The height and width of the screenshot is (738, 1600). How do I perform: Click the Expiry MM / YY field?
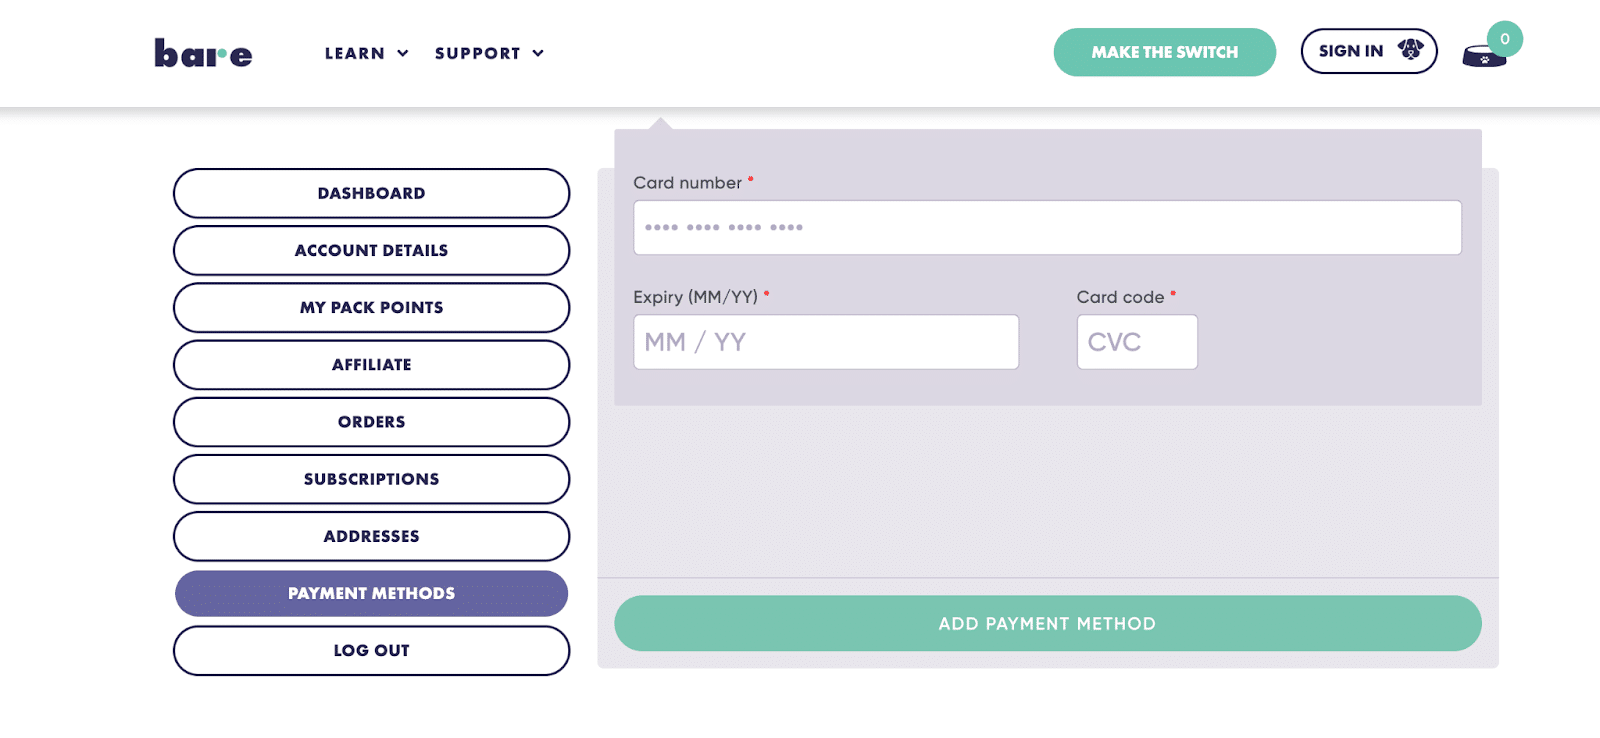tap(826, 342)
